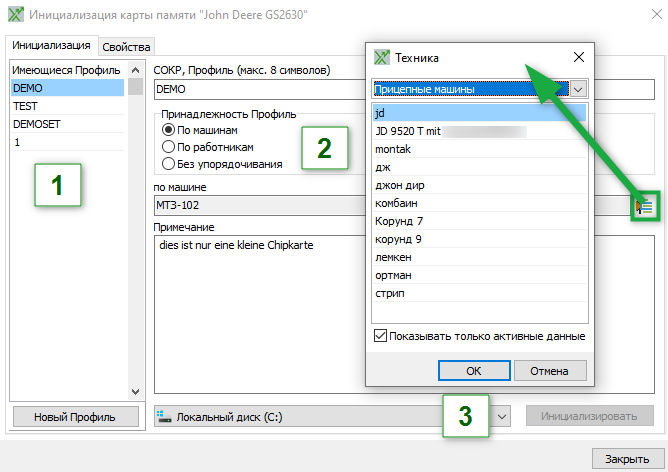Select montak in the Техника list
668x472 pixels.
click(480, 149)
